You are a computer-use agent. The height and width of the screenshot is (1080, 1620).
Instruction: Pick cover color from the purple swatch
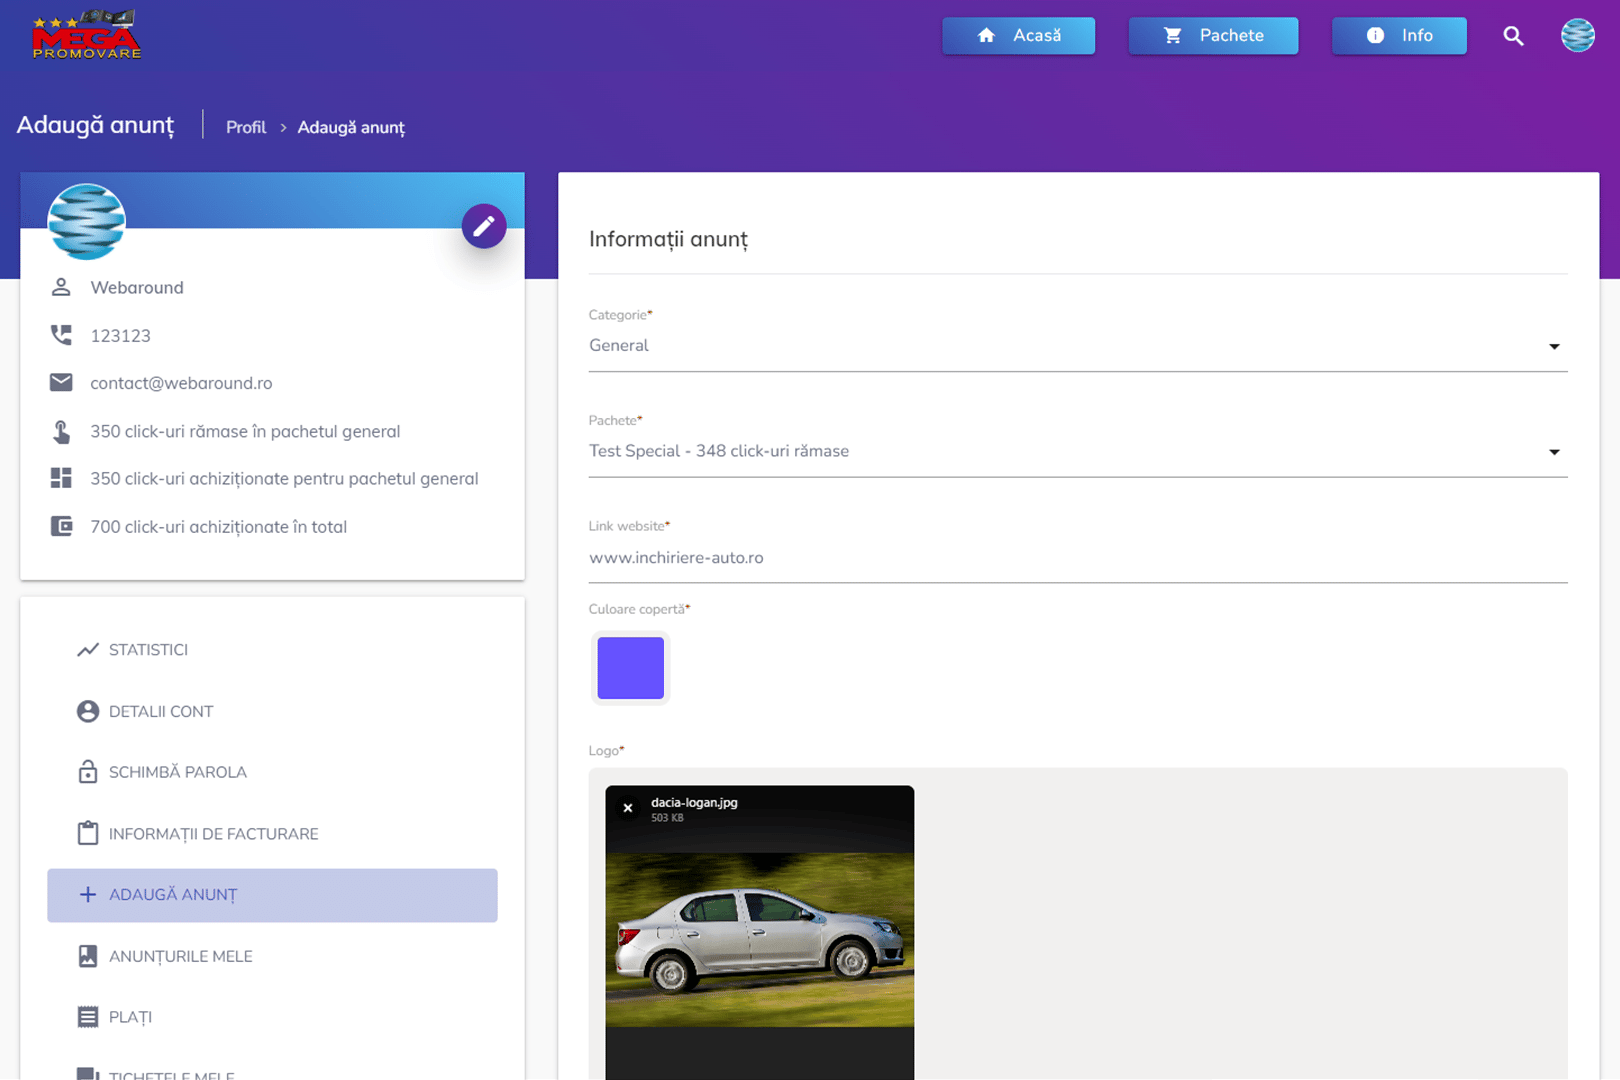click(x=630, y=668)
